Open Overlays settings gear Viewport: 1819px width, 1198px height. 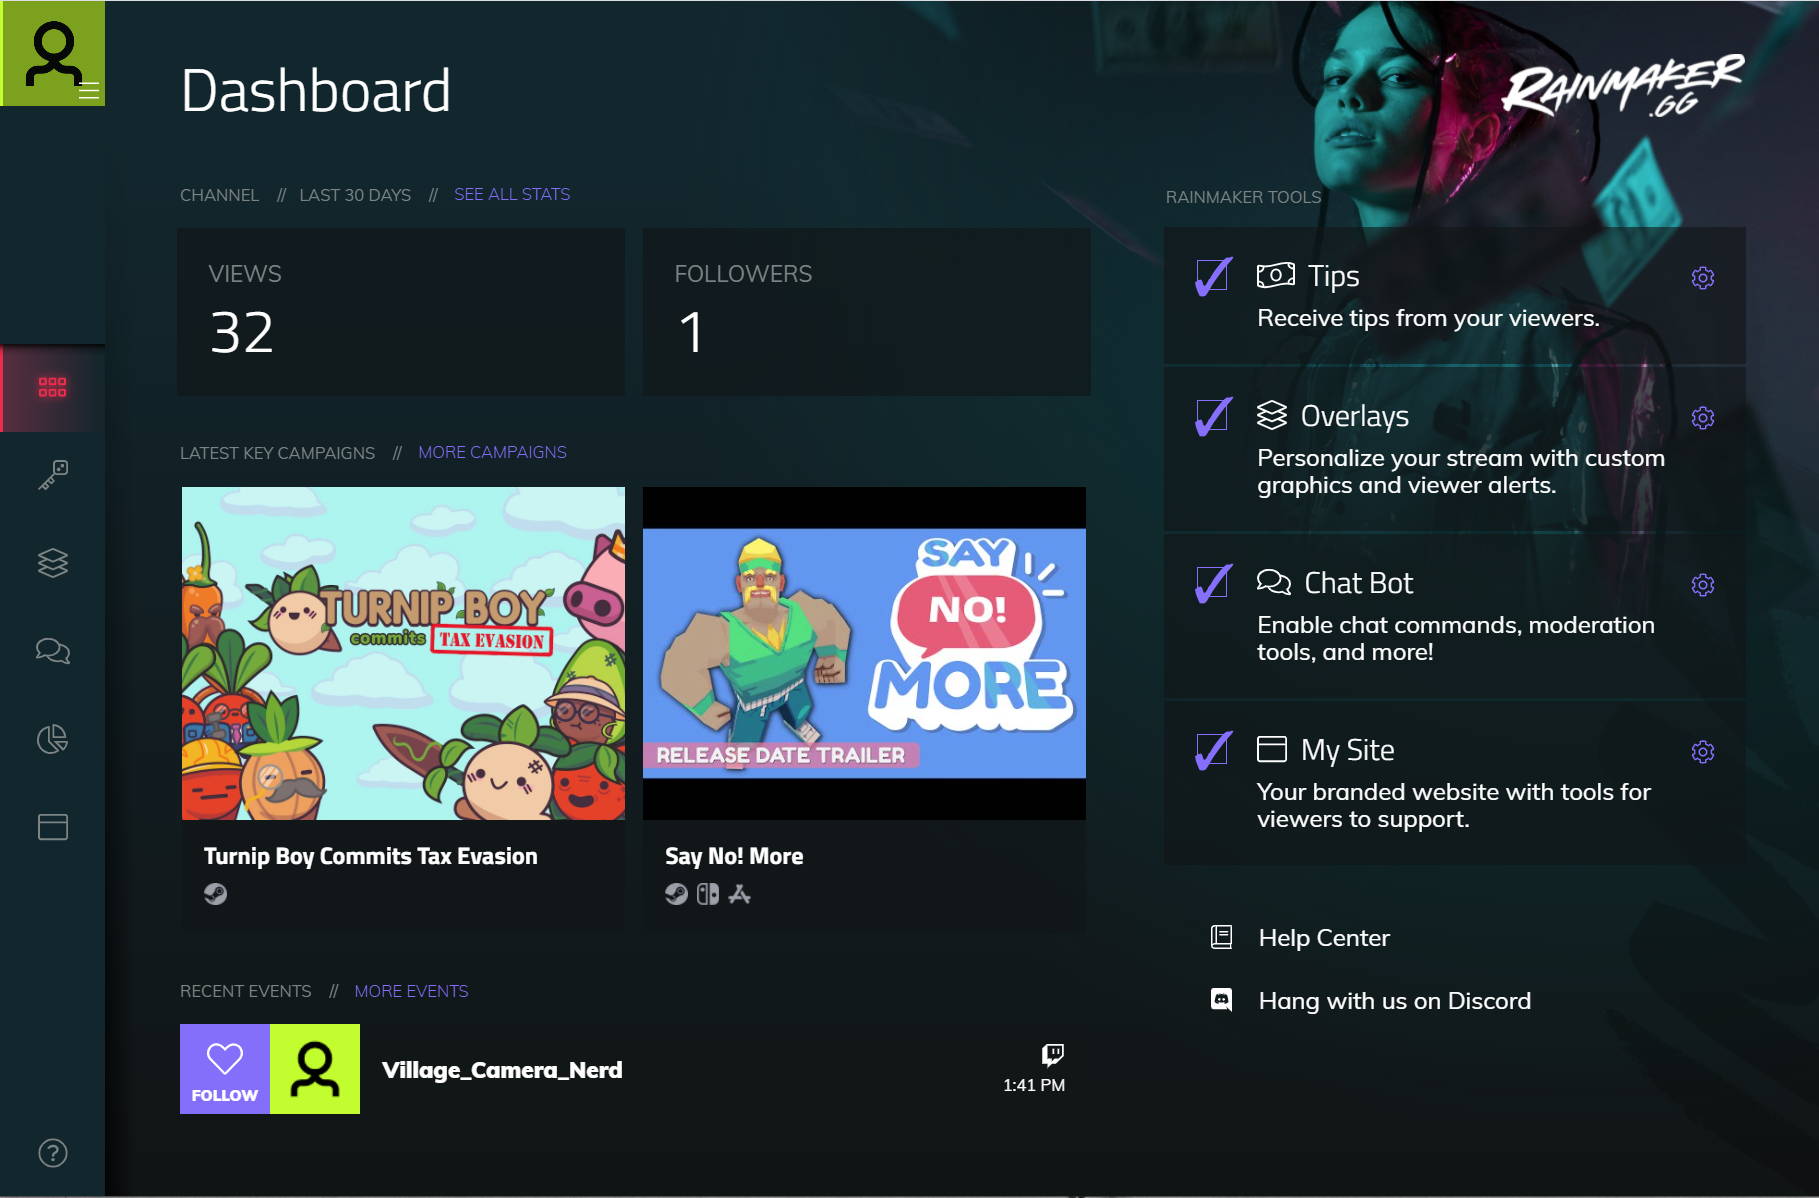pos(1703,418)
